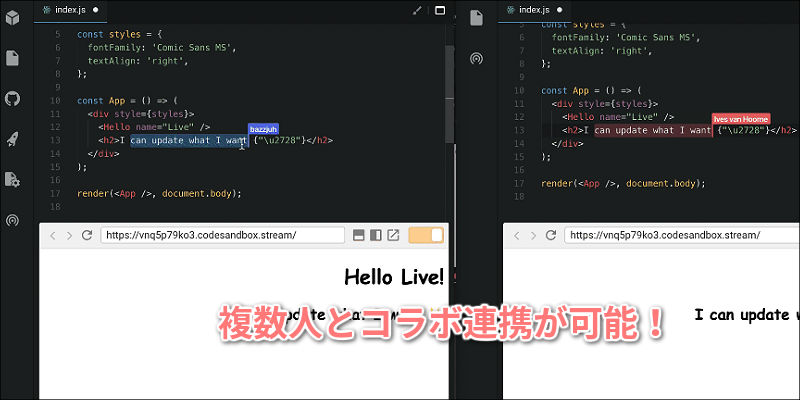This screenshot has width=800, height=400.
Task: Open Project Info cube icon in left sidebar
Action: [x=12, y=18]
